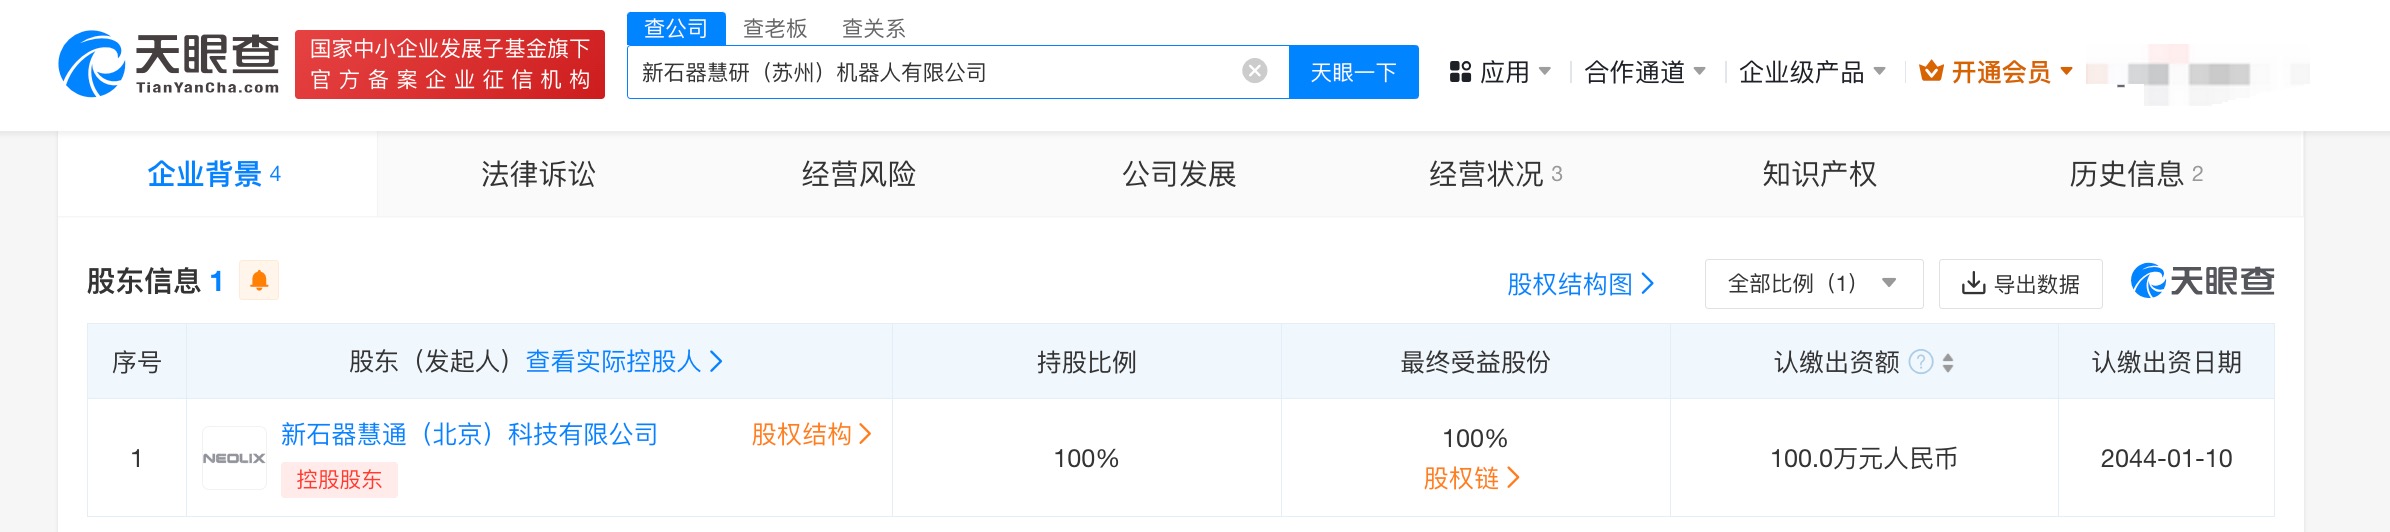Click the 最终受益股份 column header
Screen dimensions: 2390x532
[1475, 362]
